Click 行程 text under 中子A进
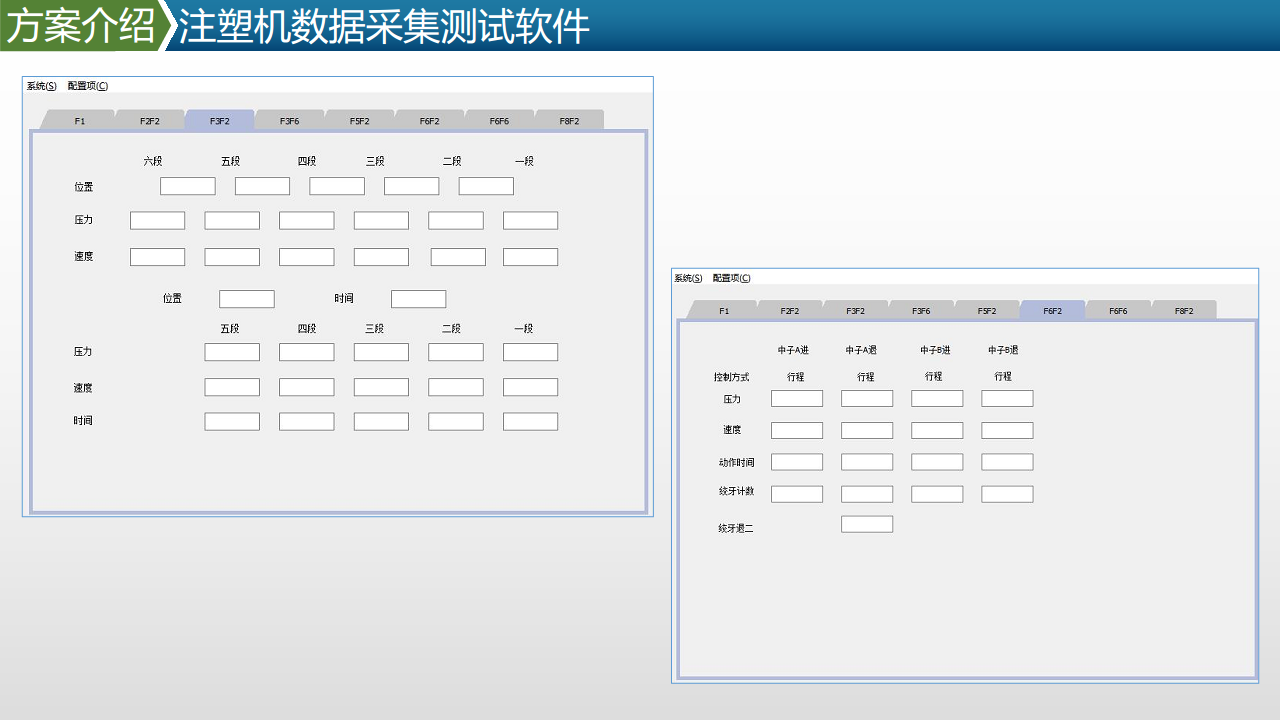This screenshot has width=1280, height=720. (x=796, y=377)
